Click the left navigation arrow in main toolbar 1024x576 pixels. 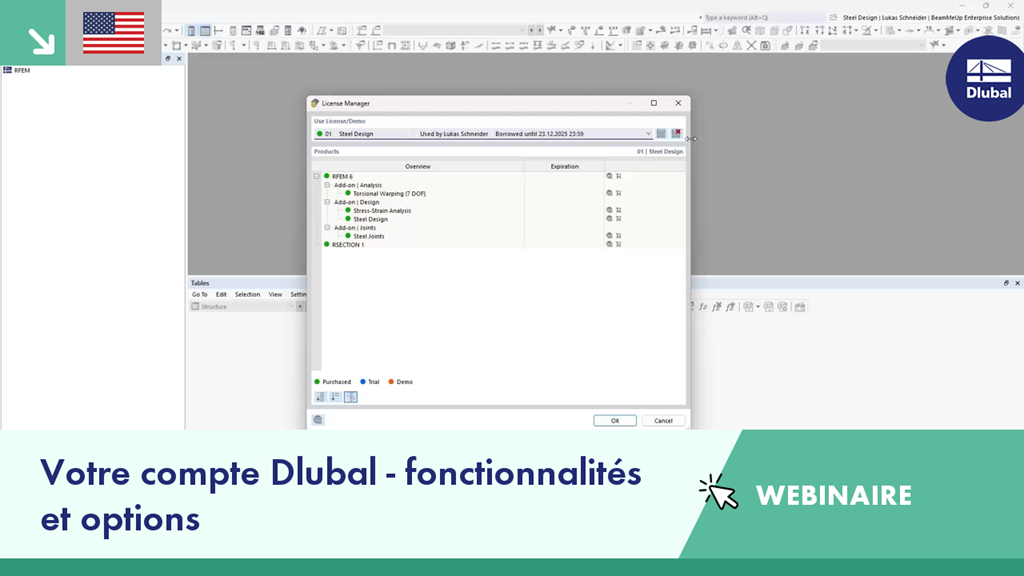pyautogui.click(x=532, y=30)
